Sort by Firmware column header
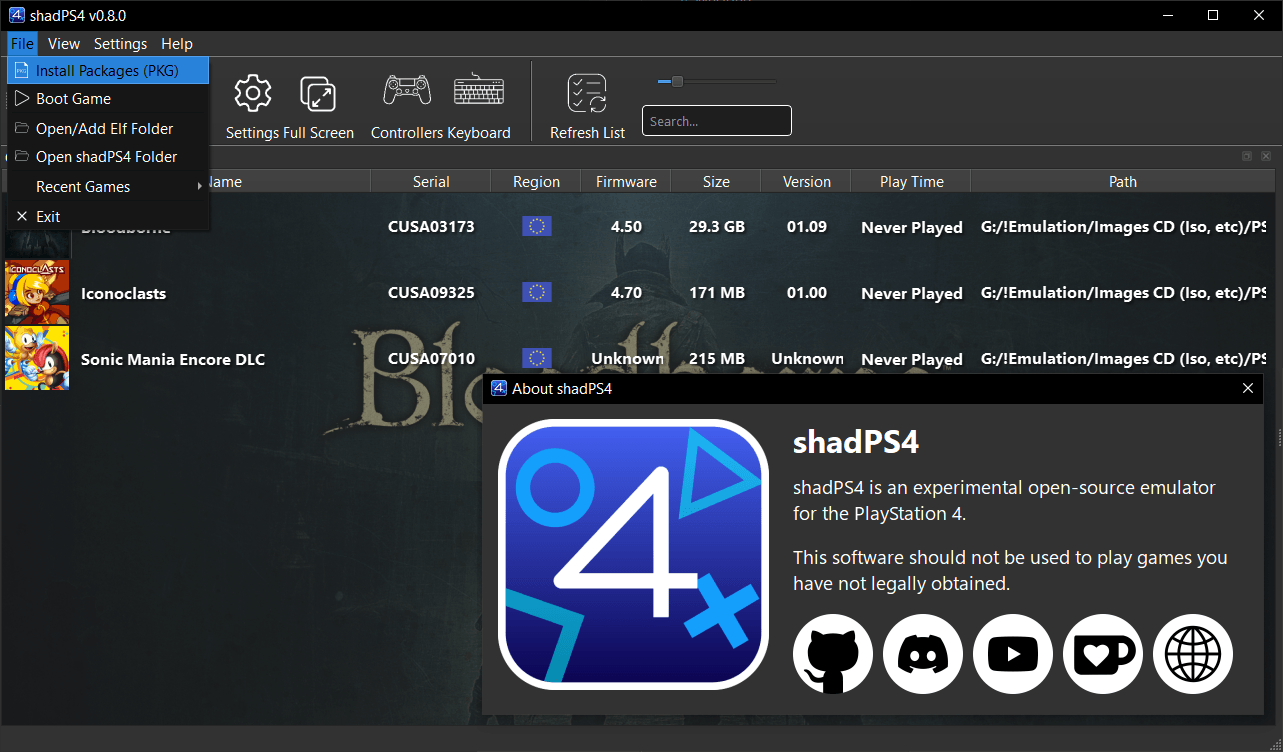This screenshot has height=752, width=1283. pyautogui.click(x=626, y=181)
